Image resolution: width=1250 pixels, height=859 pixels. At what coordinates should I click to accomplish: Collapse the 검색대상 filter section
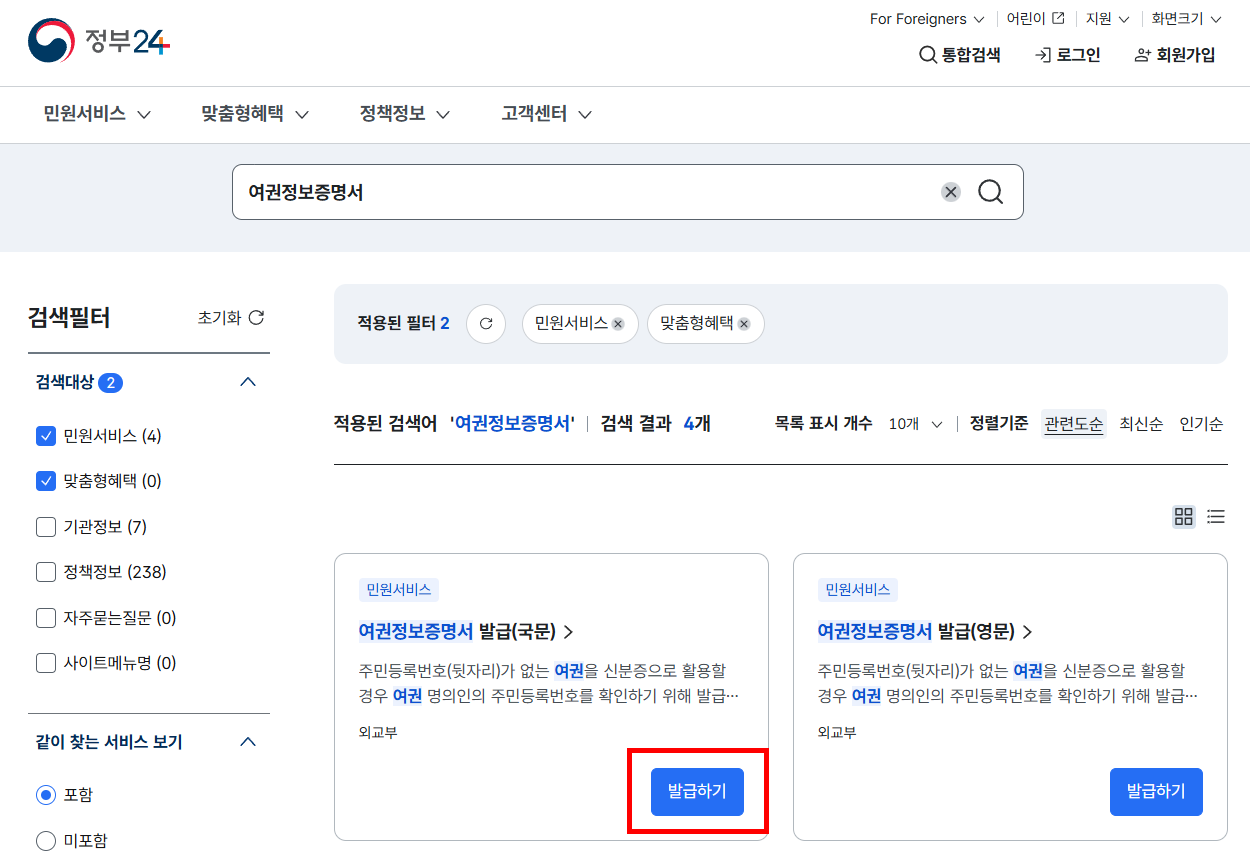(249, 382)
